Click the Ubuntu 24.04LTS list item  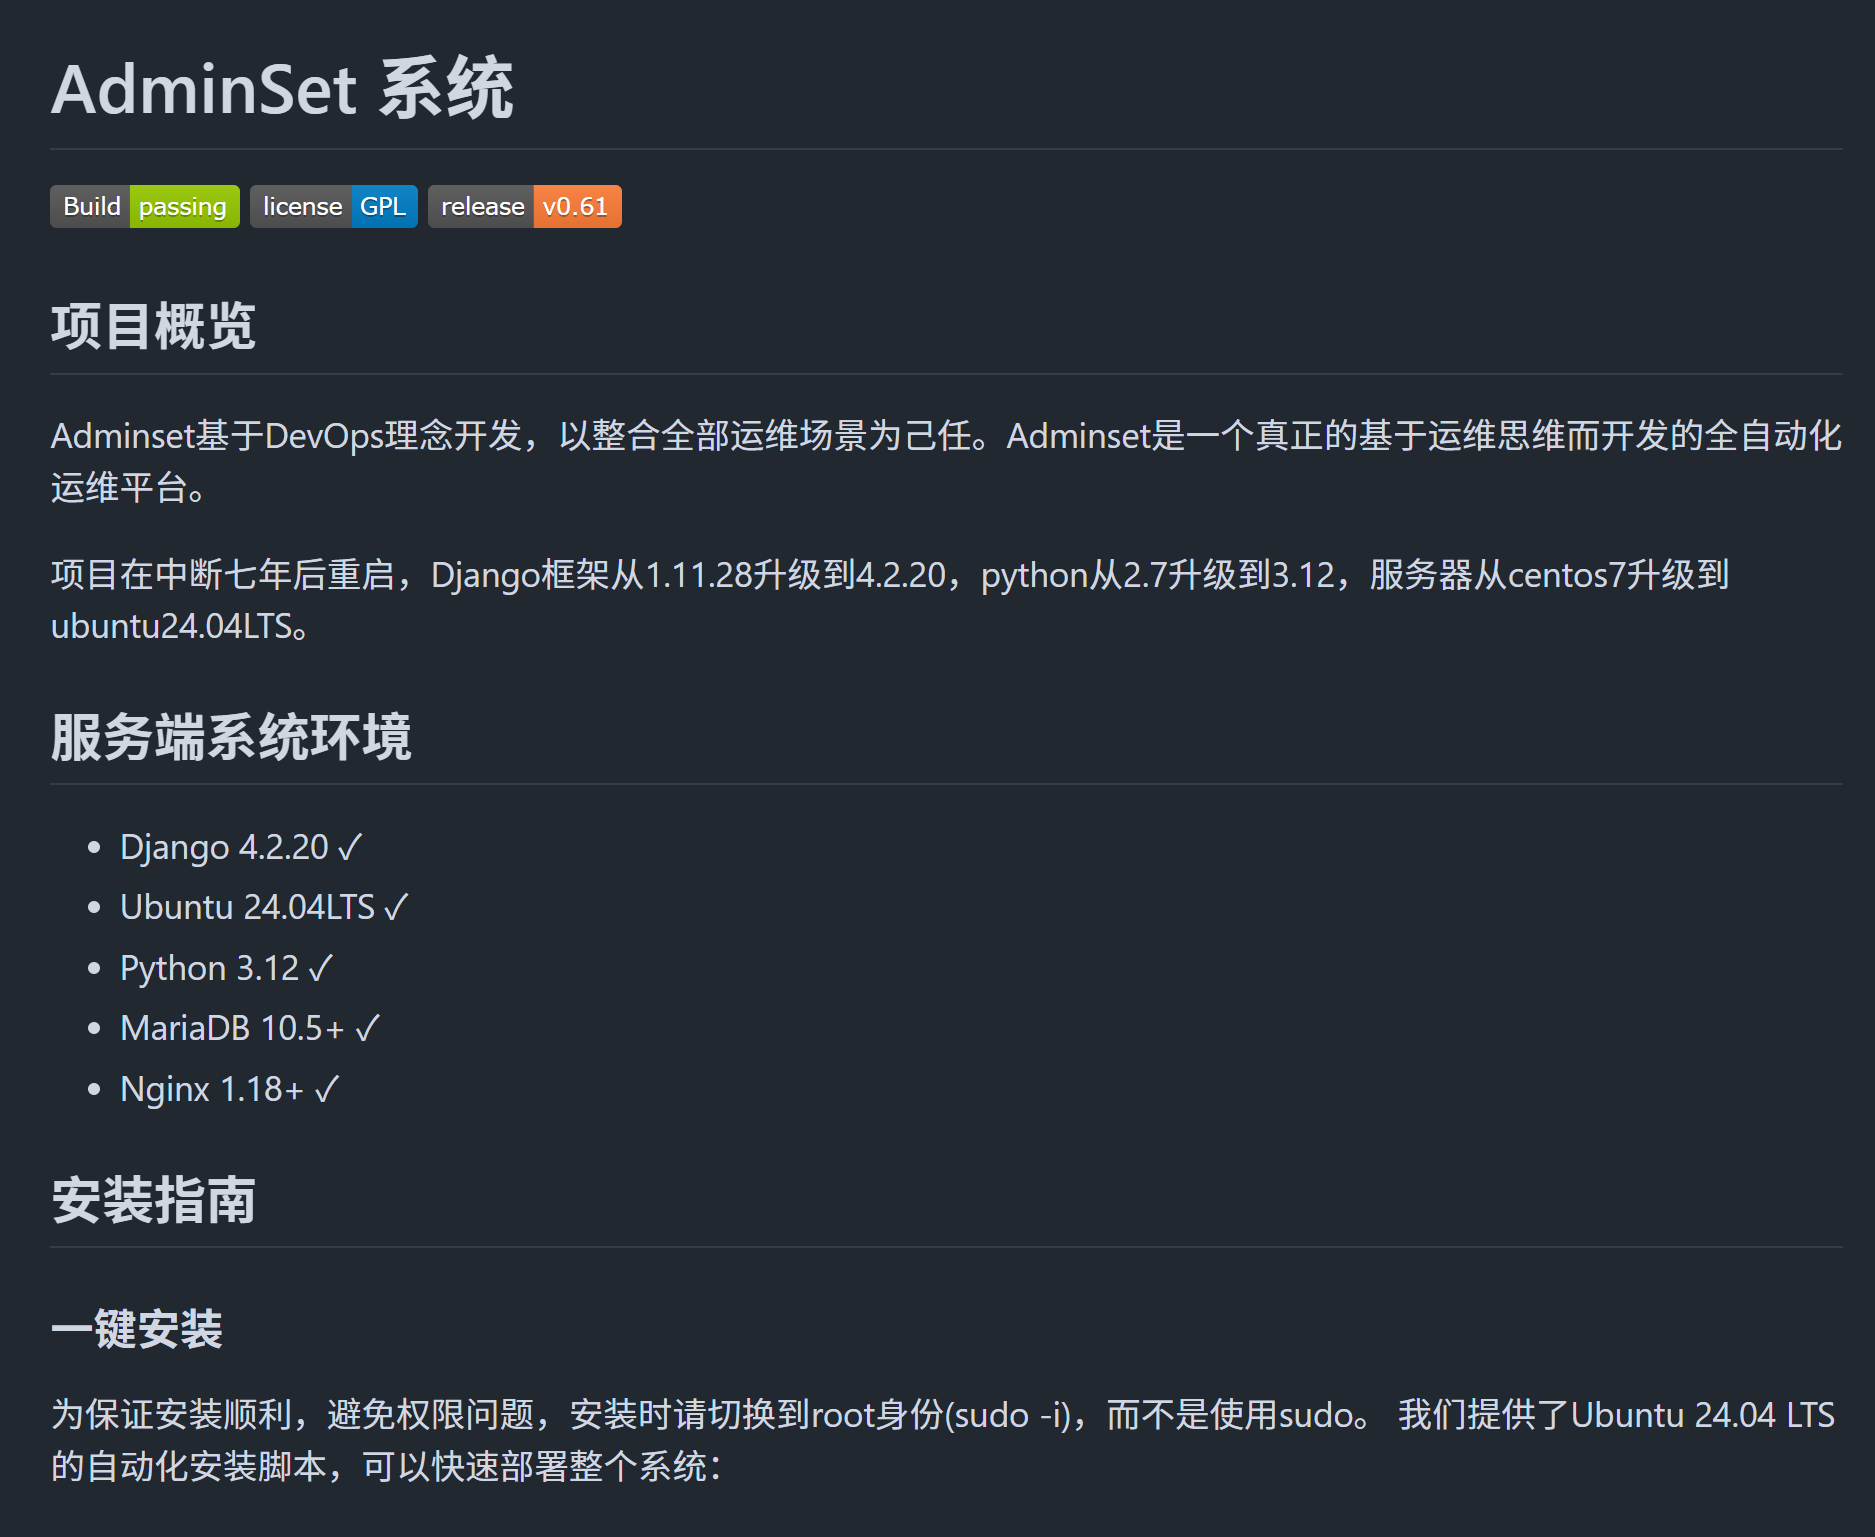point(264,907)
